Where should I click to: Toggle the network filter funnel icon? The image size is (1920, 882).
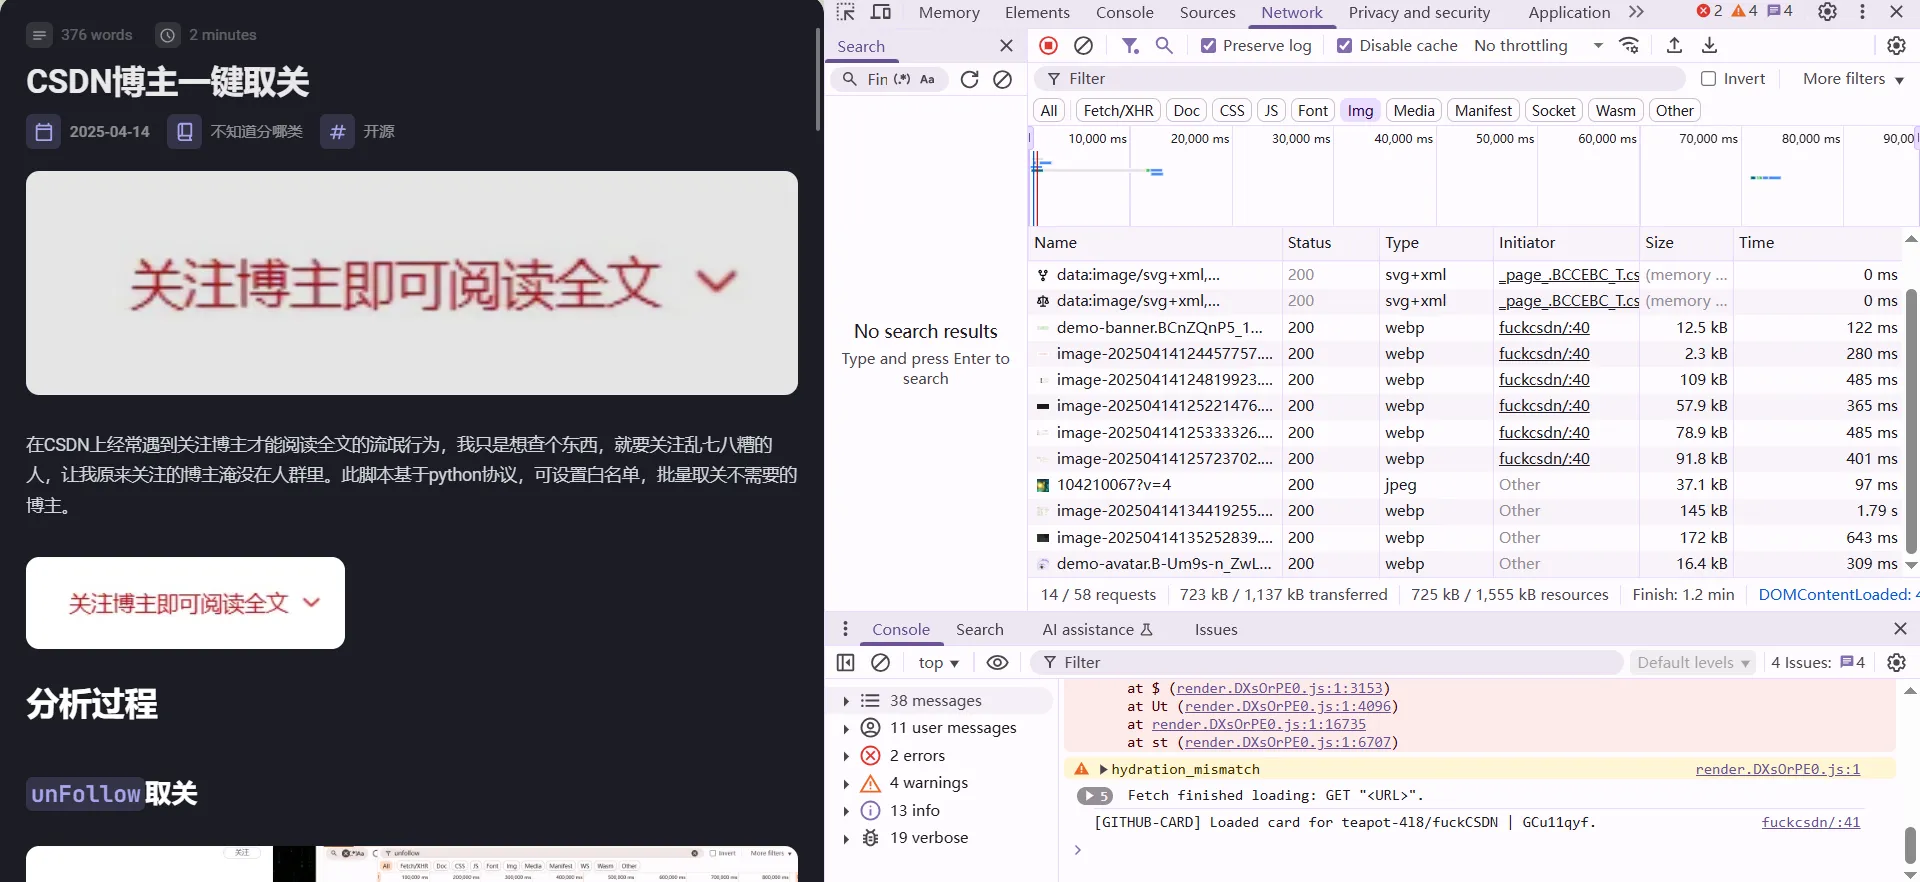pos(1130,45)
